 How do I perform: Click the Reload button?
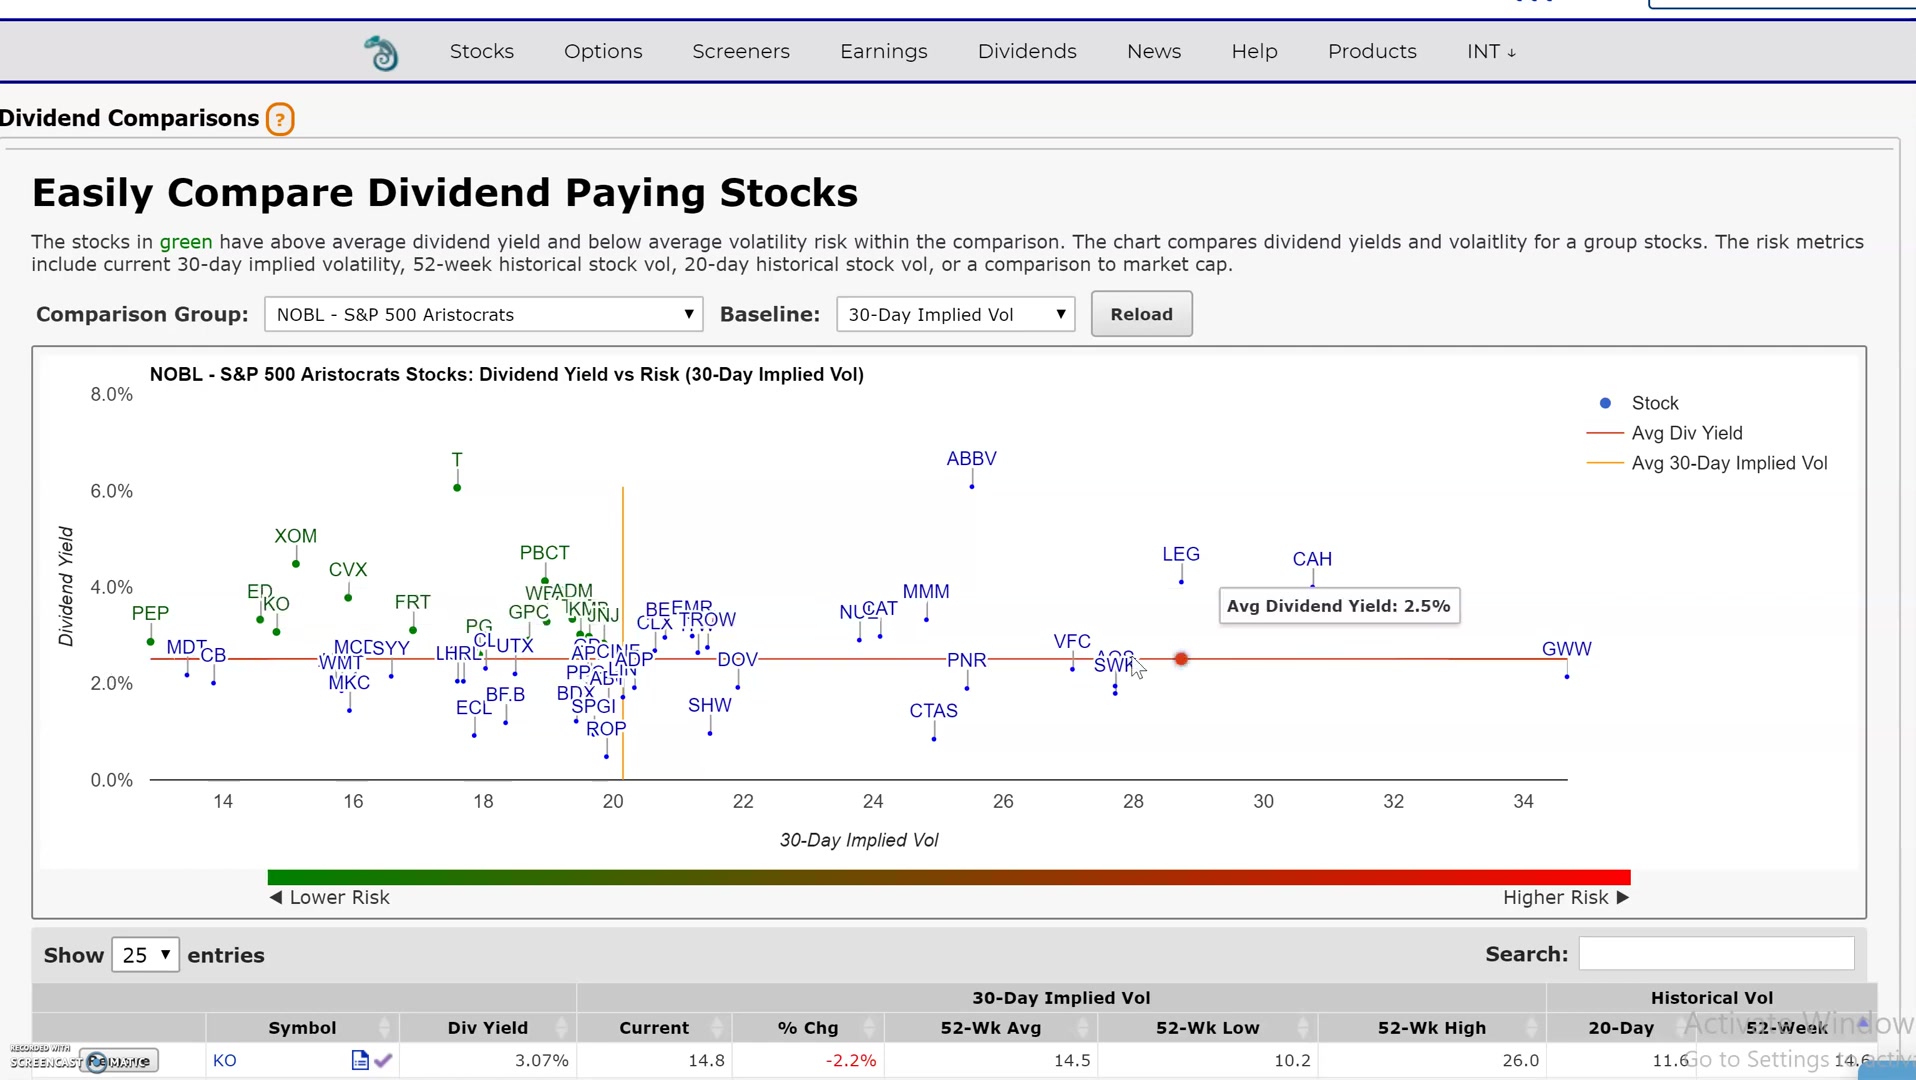pyautogui.click(x=1141, y=314)
